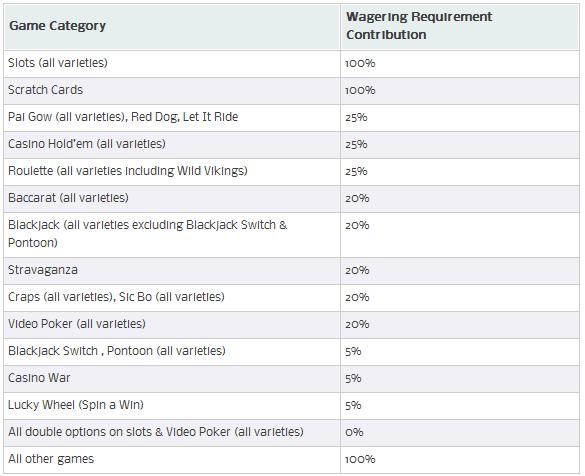Select the Scratch Cards row
The width and height of the screenshot is (585, 476).
291,91
